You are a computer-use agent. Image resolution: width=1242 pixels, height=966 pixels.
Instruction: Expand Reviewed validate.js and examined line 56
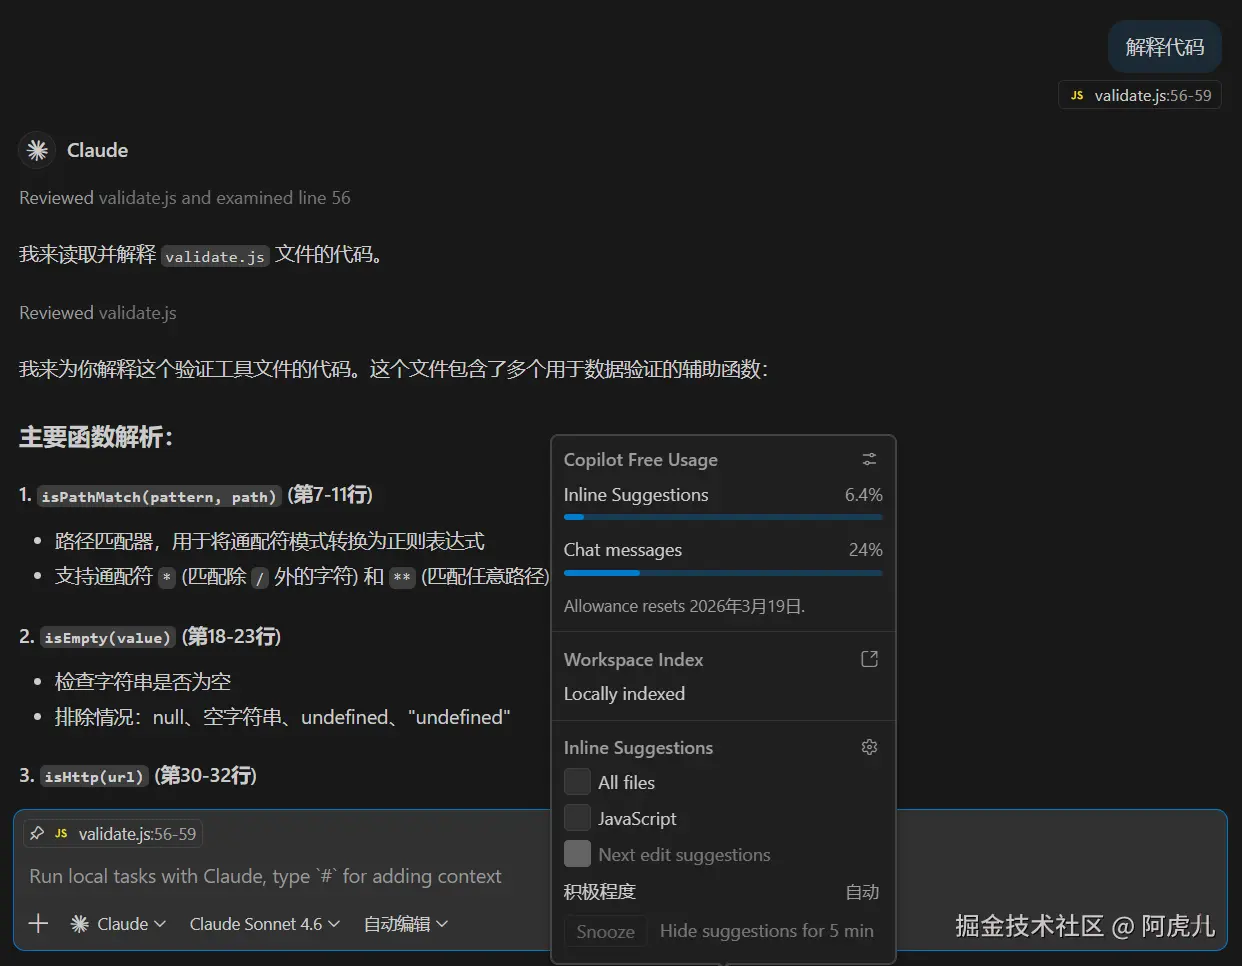point(185,198)
